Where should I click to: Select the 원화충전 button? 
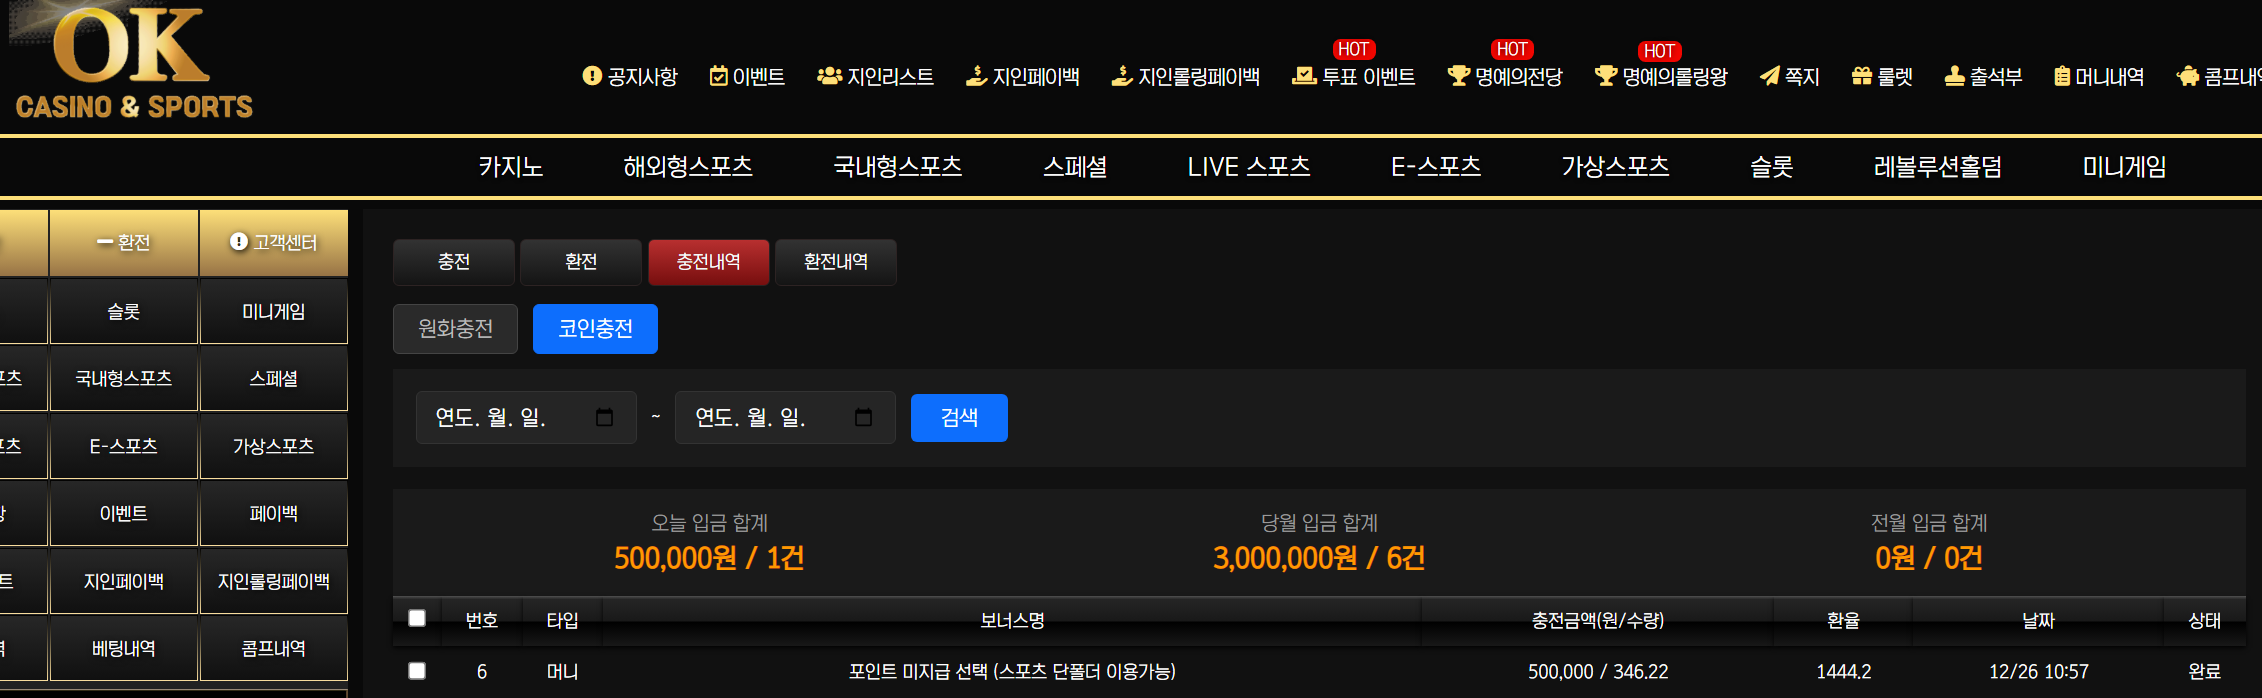pyautogui.click(x=455, y=329)
